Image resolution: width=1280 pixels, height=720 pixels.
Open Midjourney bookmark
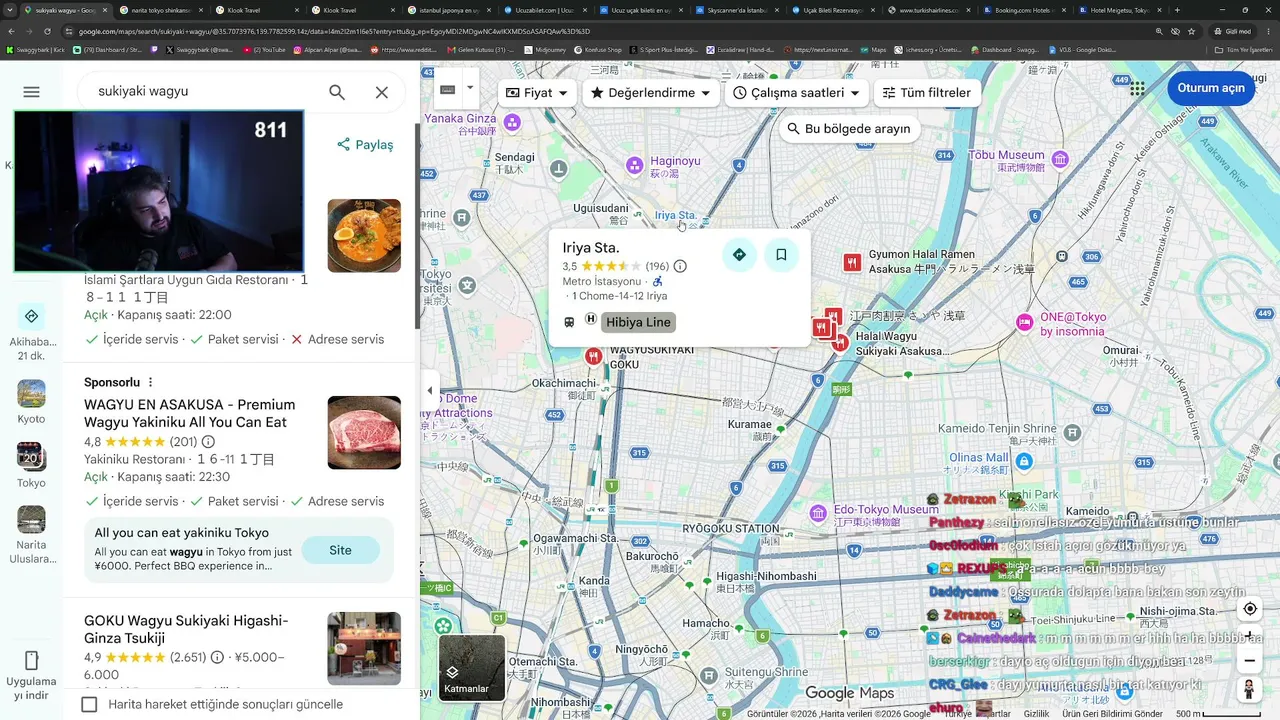pos(544,49)
